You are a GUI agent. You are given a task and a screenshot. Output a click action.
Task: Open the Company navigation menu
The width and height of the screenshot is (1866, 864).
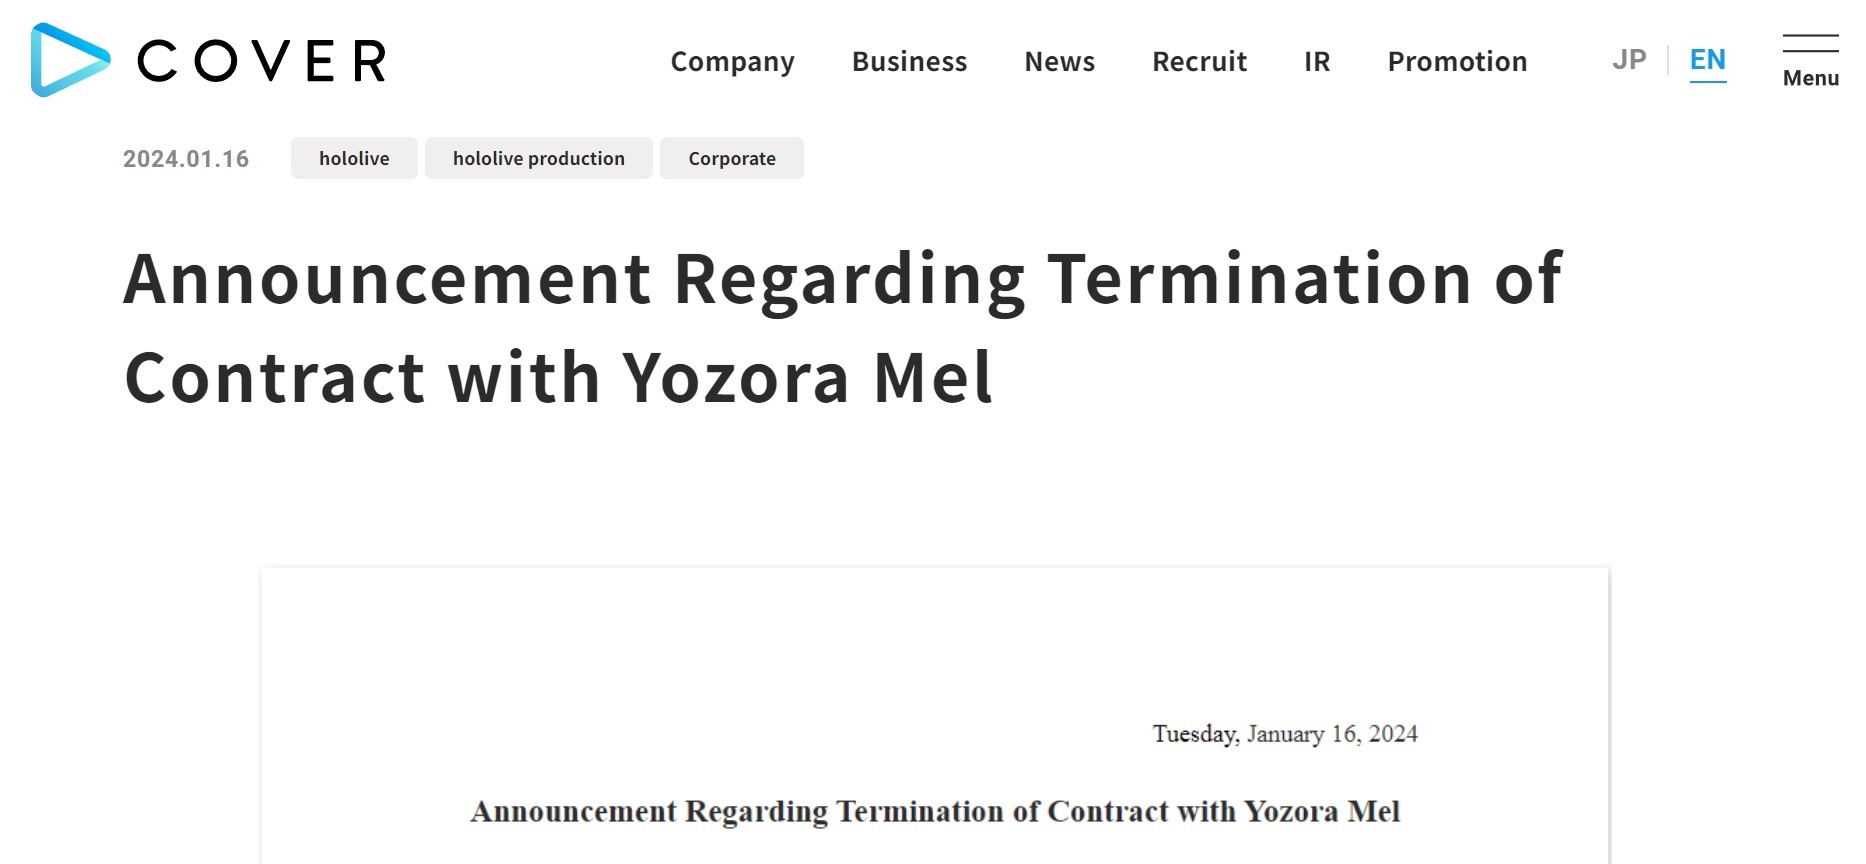(x=732, y=62)
